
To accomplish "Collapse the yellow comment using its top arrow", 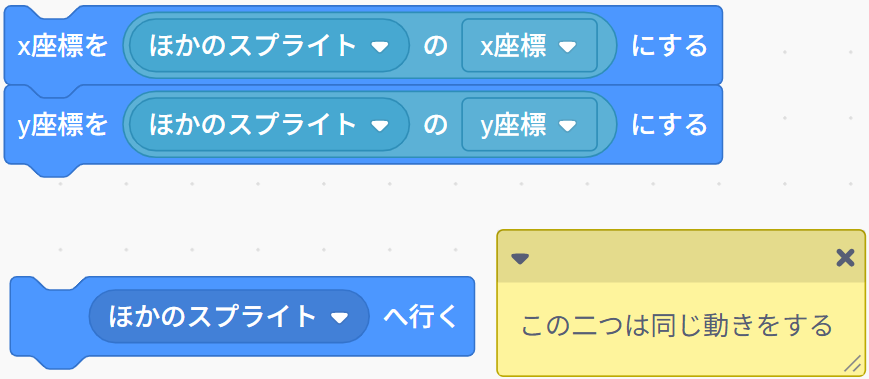I will click(520, 259).
